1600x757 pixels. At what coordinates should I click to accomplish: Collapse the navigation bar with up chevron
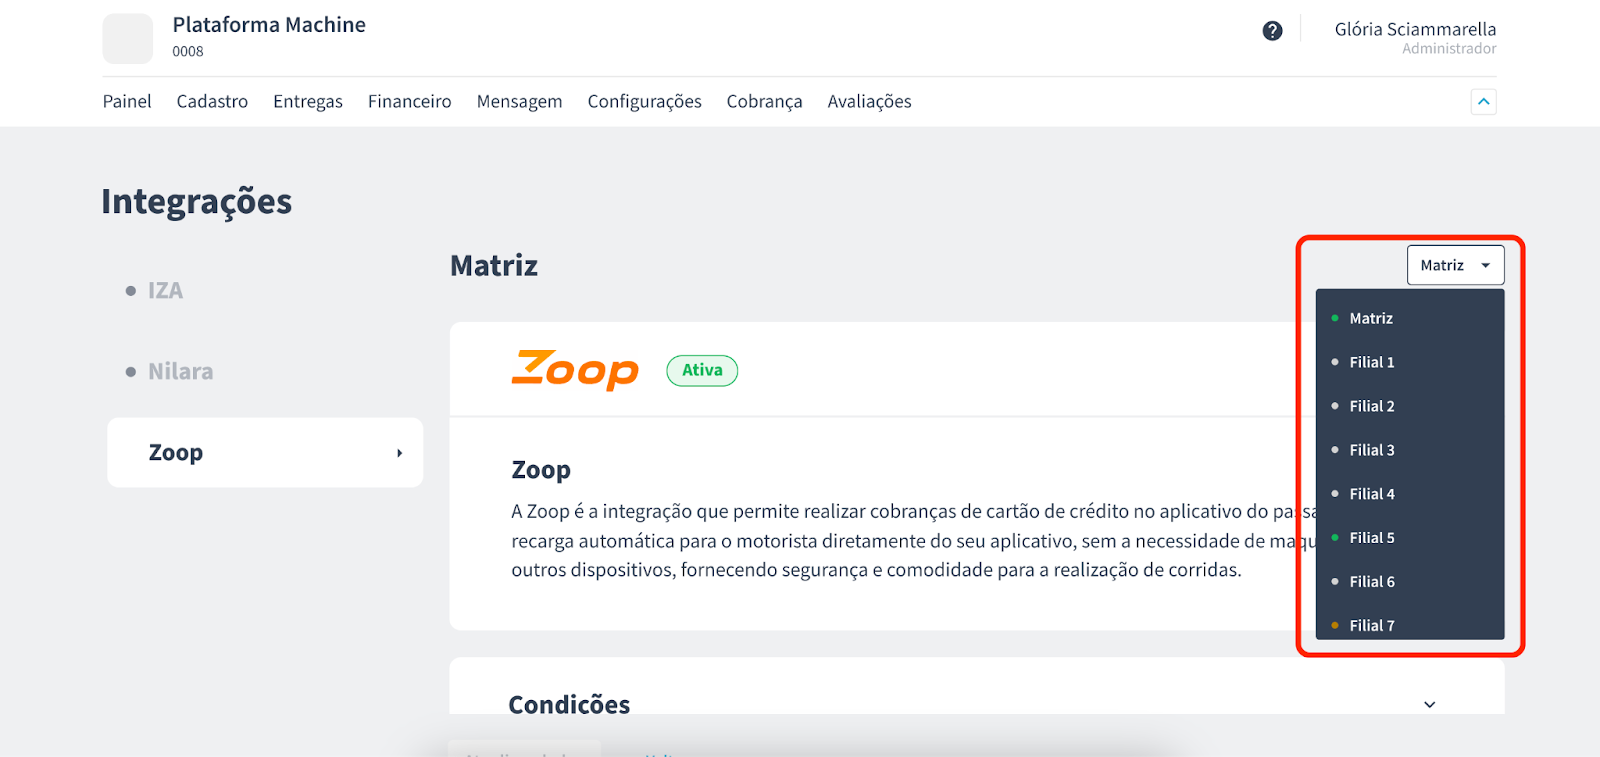pyautogui.click(x=1484, y=102)
